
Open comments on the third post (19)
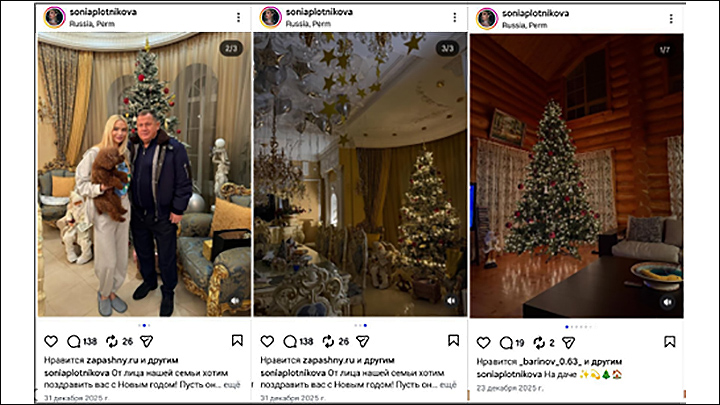coord(506,343)
